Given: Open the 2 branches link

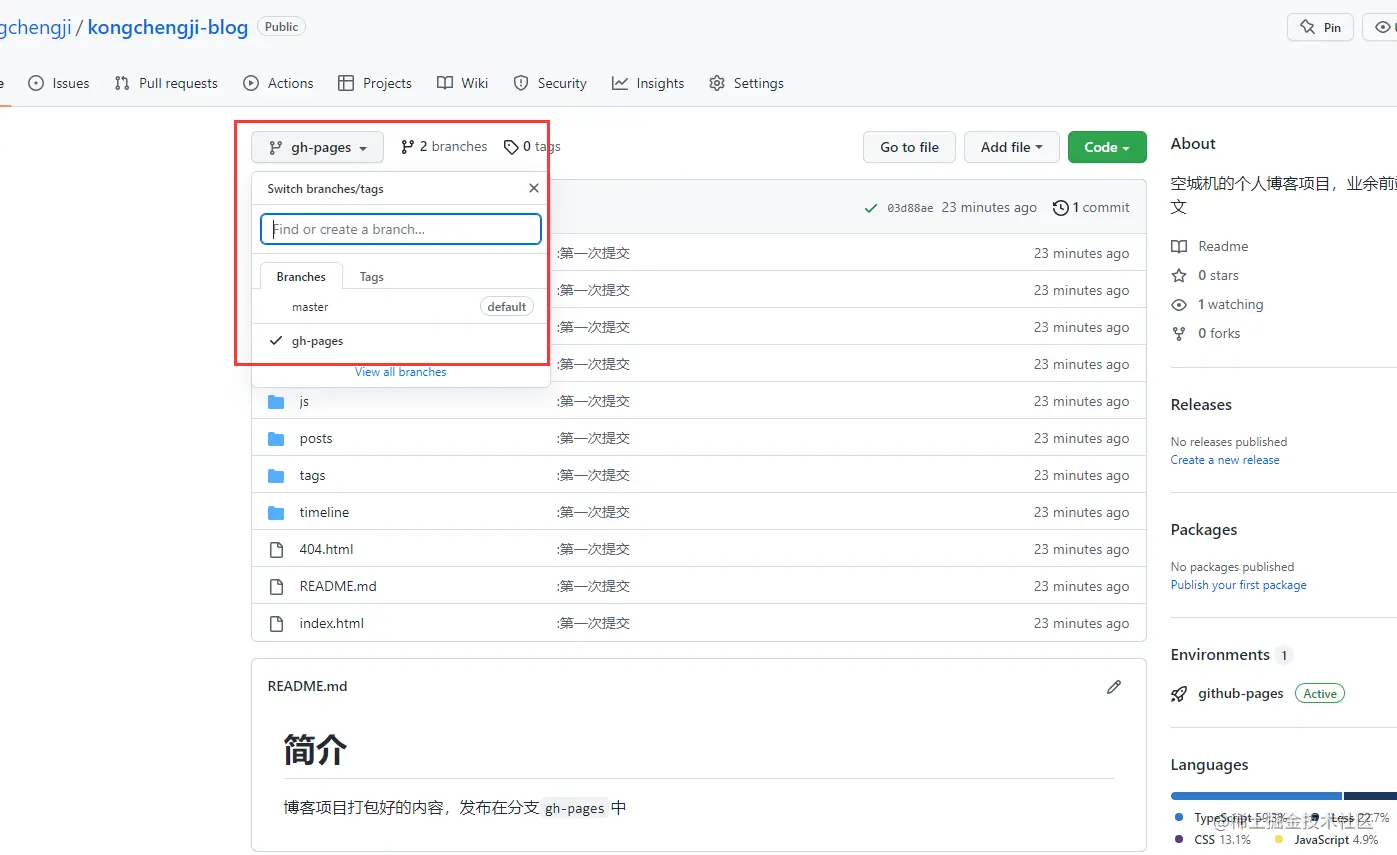Looking at the screenshot, I should point(444,147).
